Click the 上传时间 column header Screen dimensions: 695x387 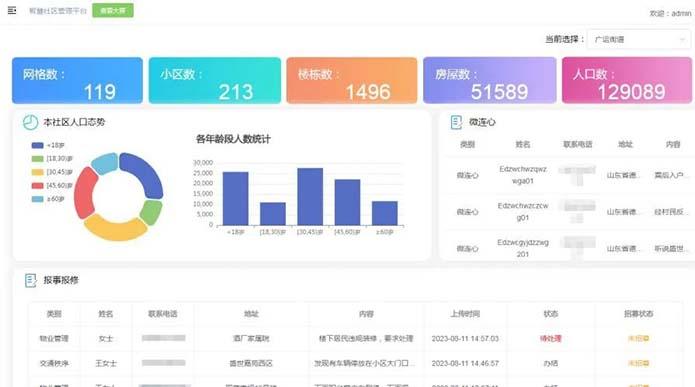click(465, 314)
